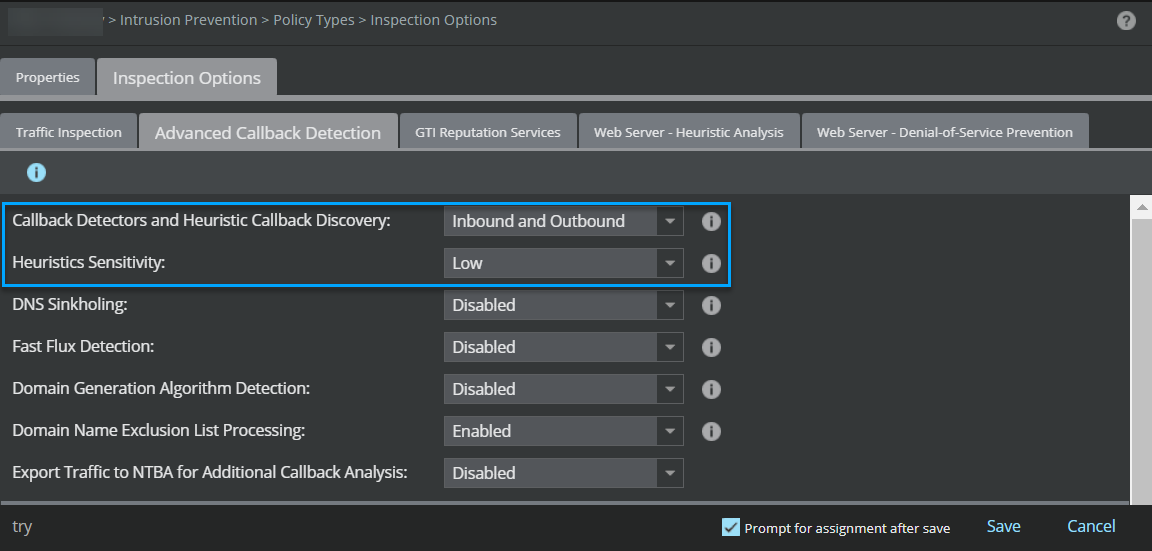
Task: Click the 'Fast Flux Detection:' label
Action: point(83,347)
